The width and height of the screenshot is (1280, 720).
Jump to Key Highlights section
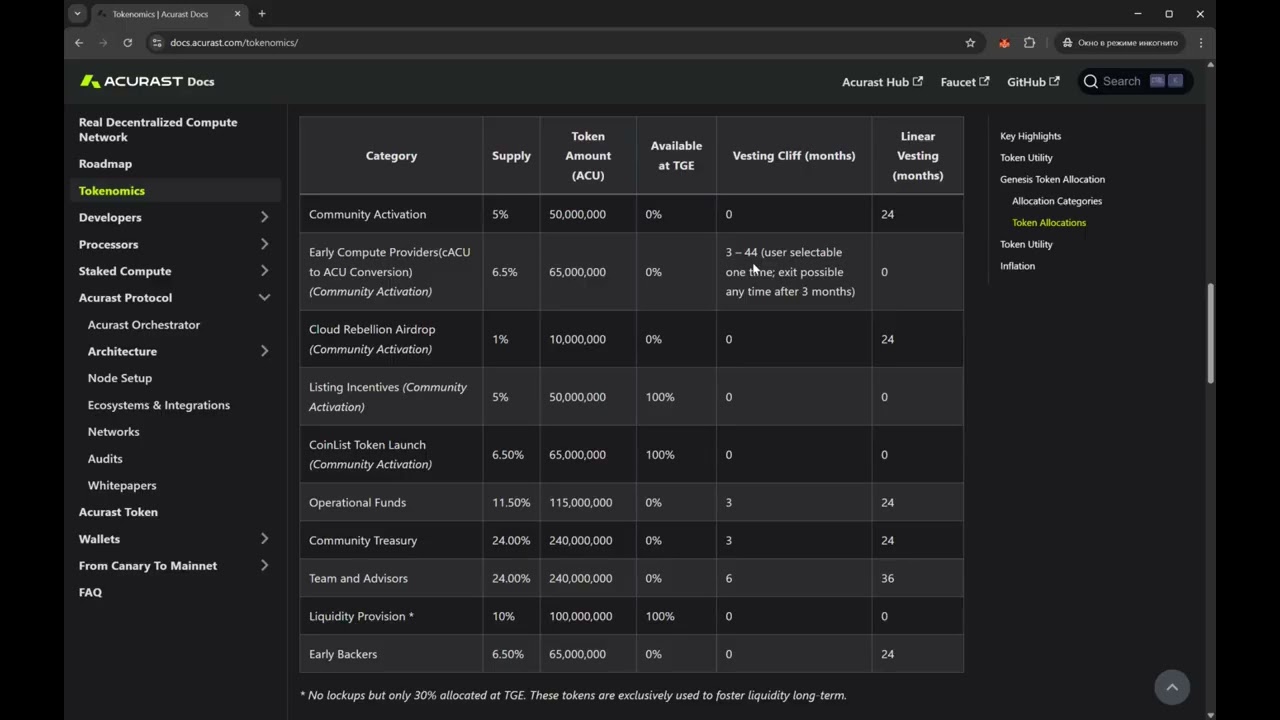click(1031, 136)
